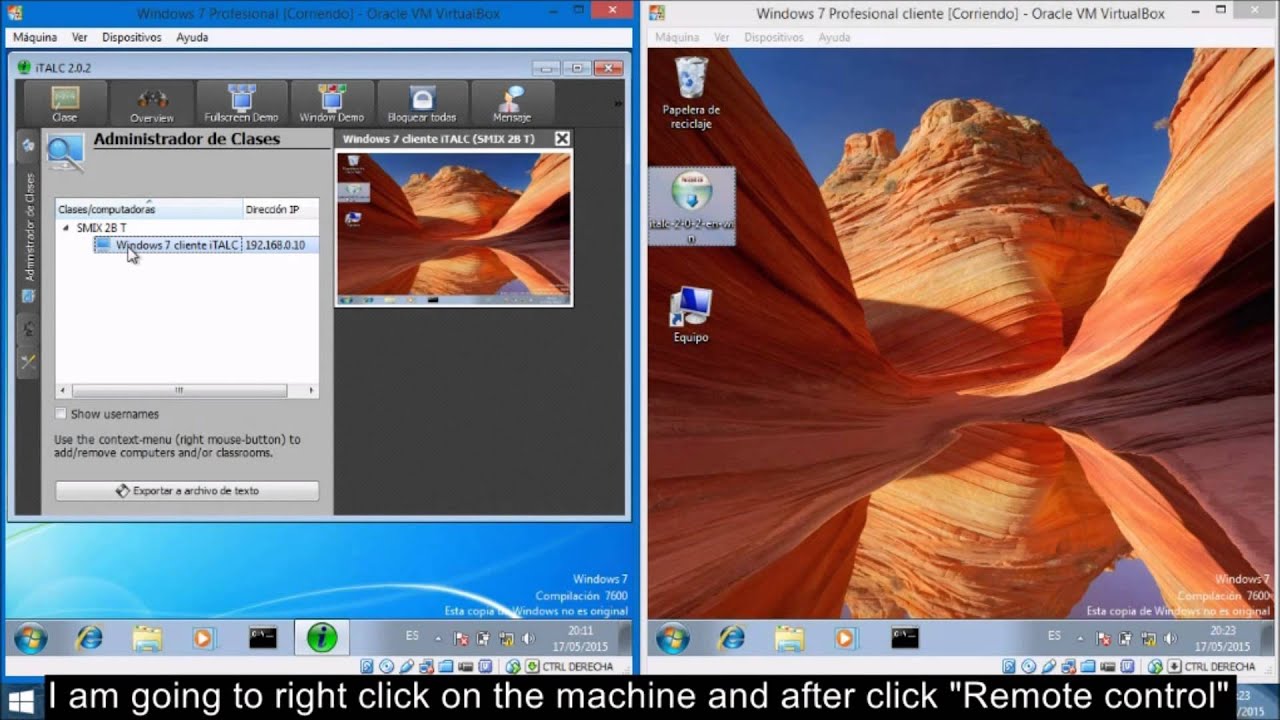
Task: Open Dispositivos menu in client VirtualBox window
Action: pyautogui.click(x=774, y=37)
